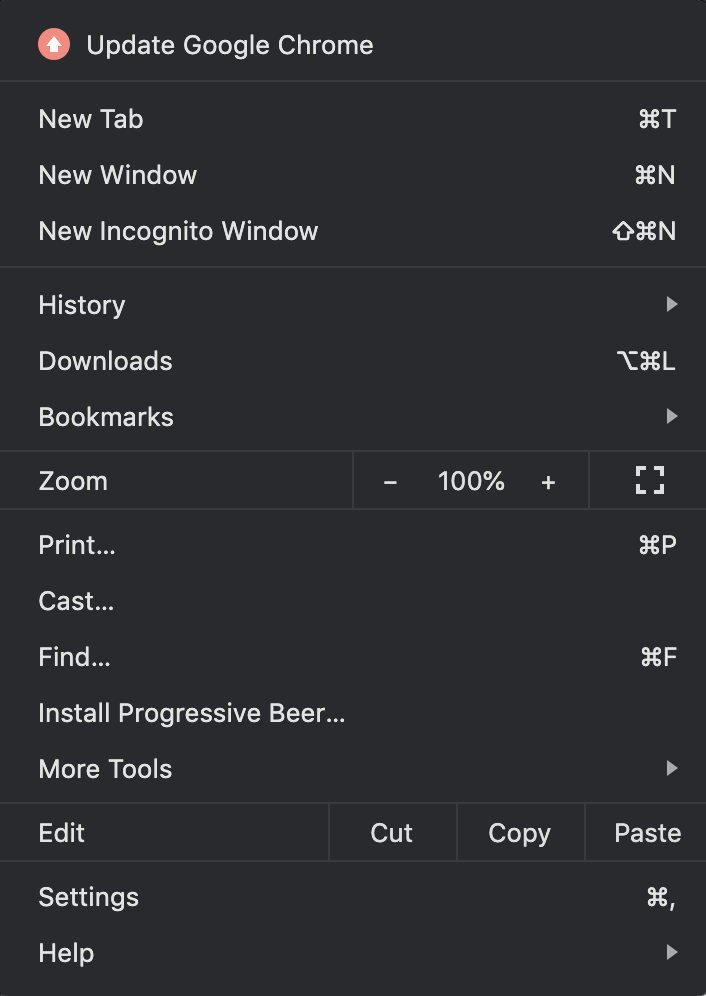Open the More Tools submenu
The height and width of the screenshot is (996, 706).
673,769
